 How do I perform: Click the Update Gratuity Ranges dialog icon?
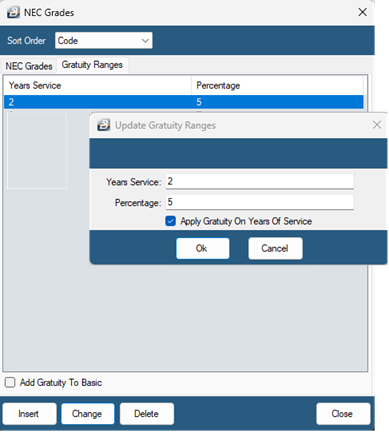(x=104, y=125)
